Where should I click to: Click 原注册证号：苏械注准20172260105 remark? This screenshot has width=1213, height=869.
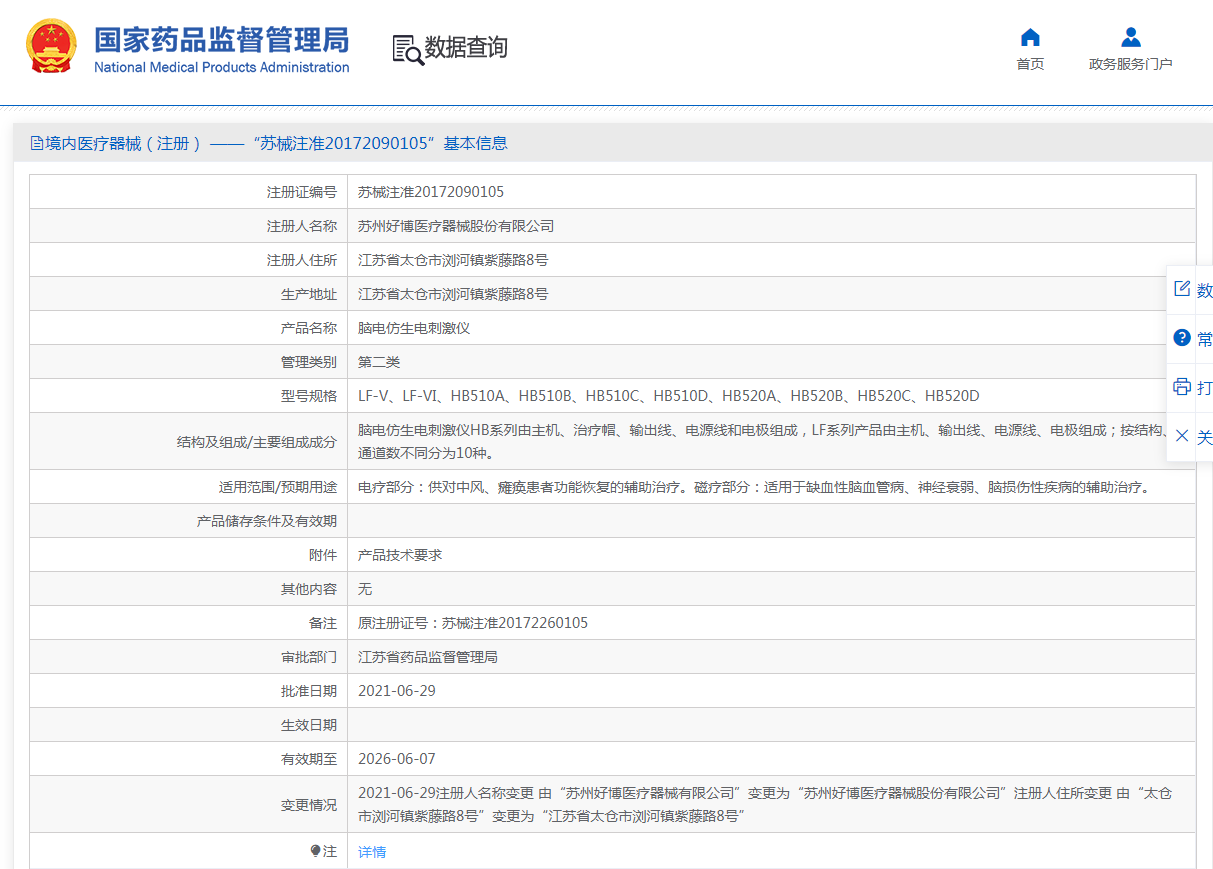click(473, 623)
